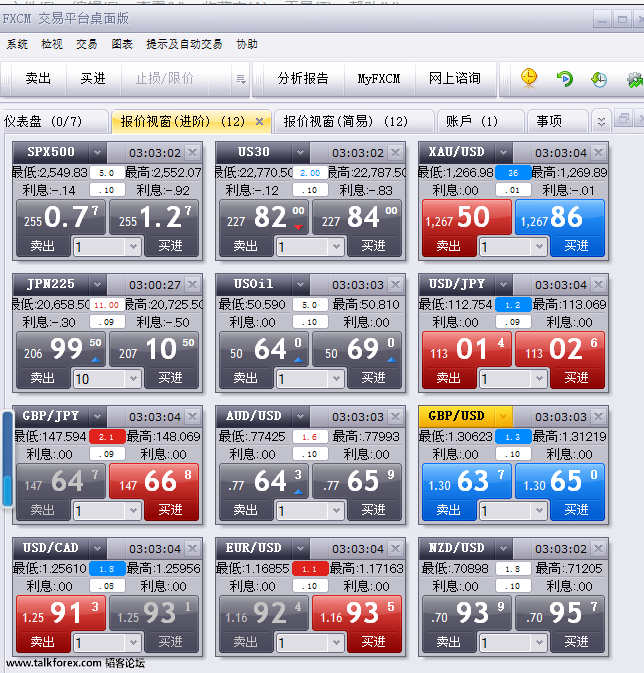
Task: Switch to 报价视窗(简易) tab
Action: (353, 121)
